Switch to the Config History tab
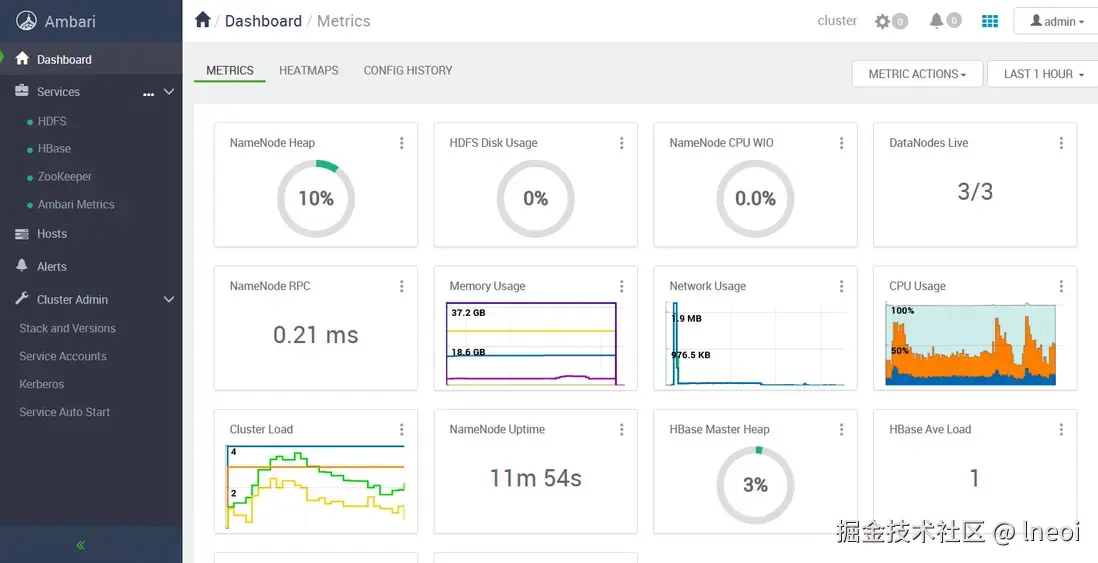The height and width of the screenshot is (563, 1098). pos(408,71)
